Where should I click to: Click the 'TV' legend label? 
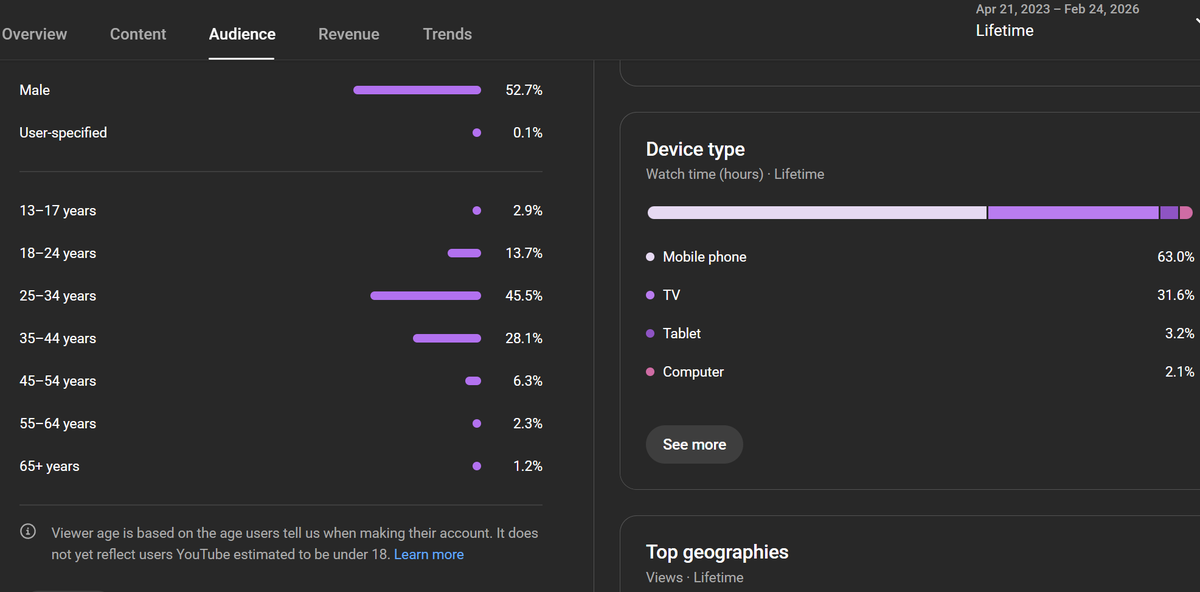pos(671,295)
